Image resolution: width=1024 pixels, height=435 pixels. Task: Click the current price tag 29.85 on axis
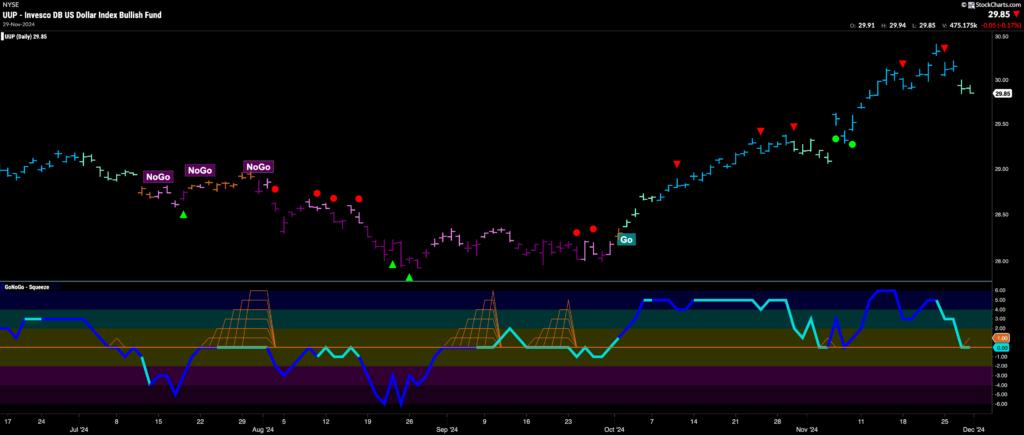click(x=1002, y=94)
